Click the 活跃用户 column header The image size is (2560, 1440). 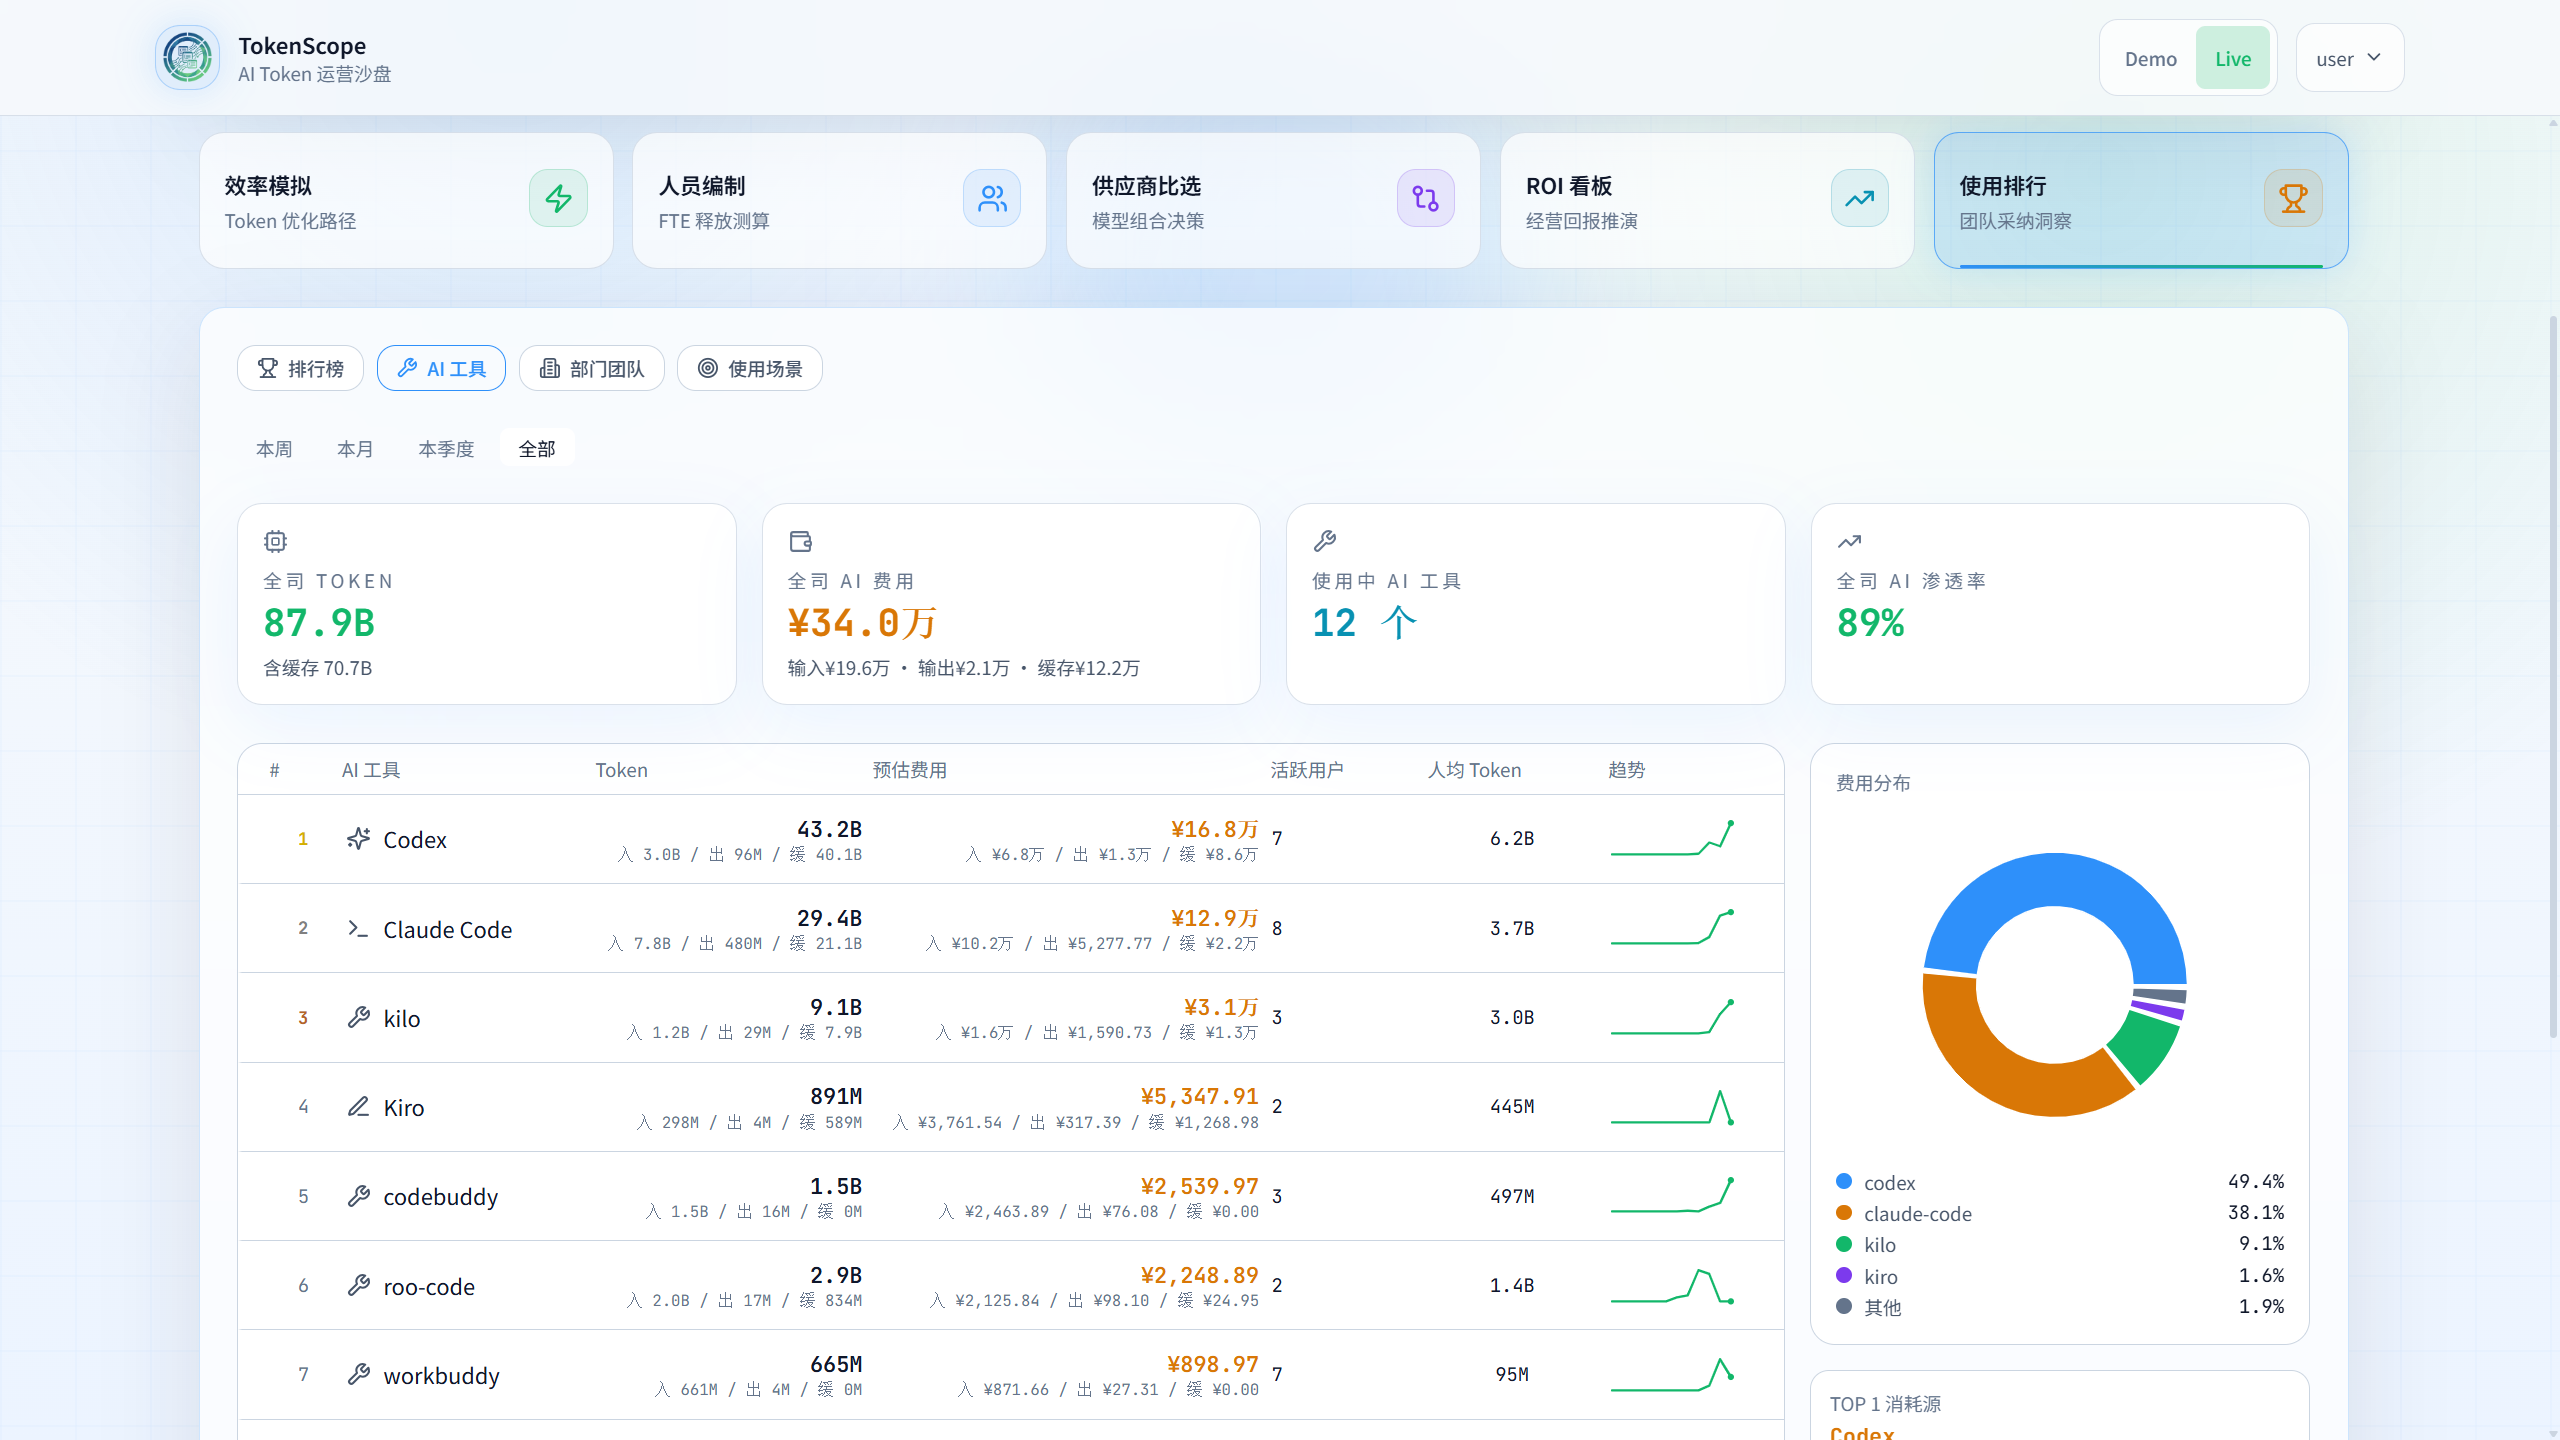click(x=1307, y=770)
